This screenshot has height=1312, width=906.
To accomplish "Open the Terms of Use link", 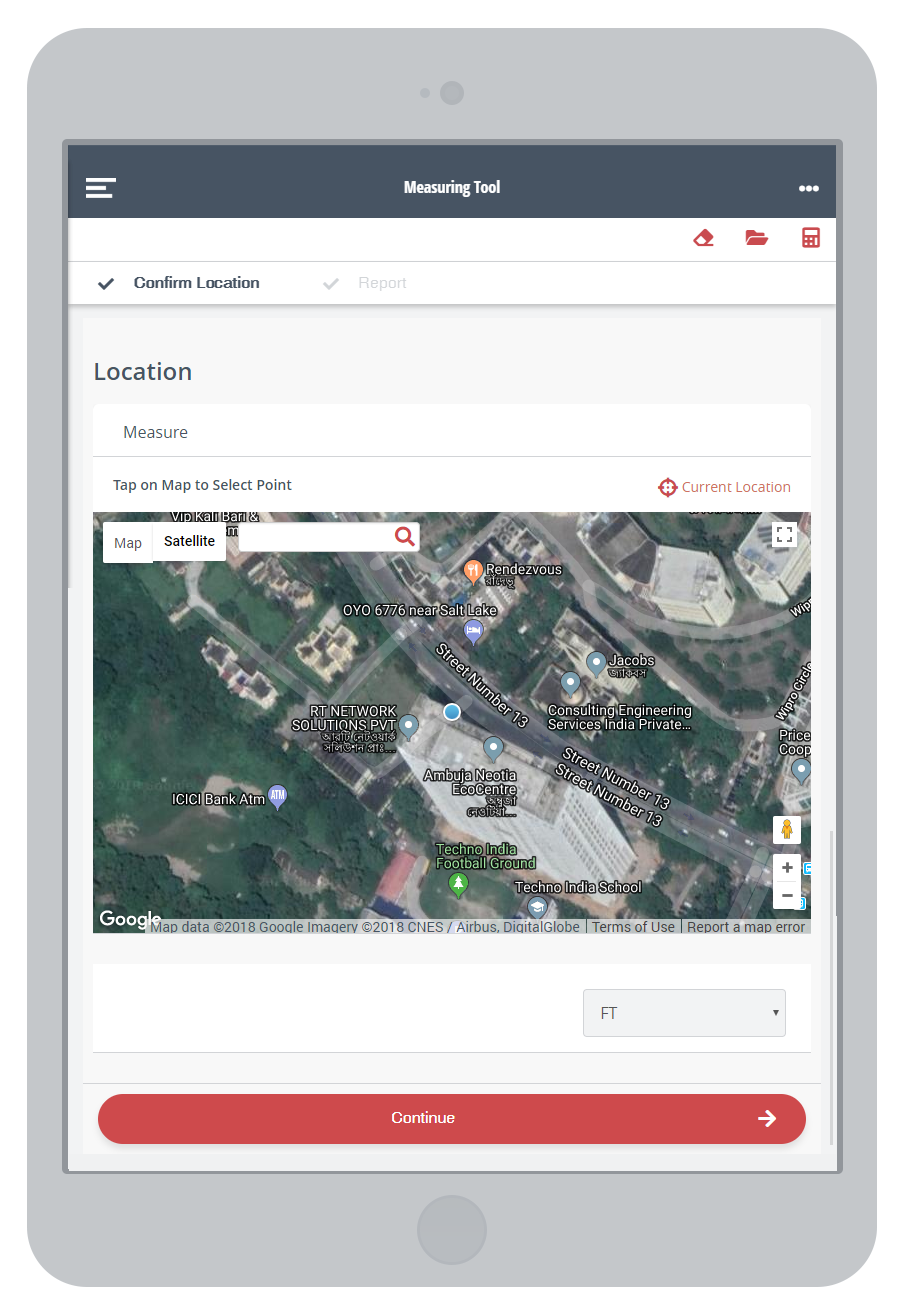I will [633, 927].
